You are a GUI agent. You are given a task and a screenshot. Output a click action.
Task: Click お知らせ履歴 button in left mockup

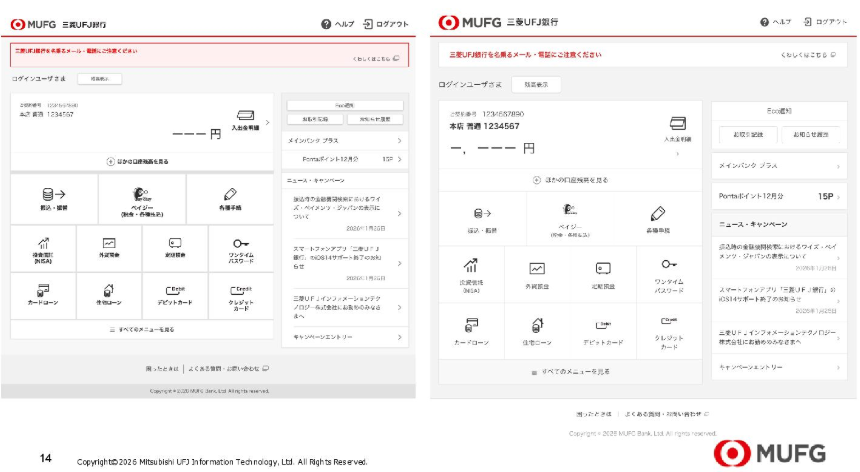(375, 119)
